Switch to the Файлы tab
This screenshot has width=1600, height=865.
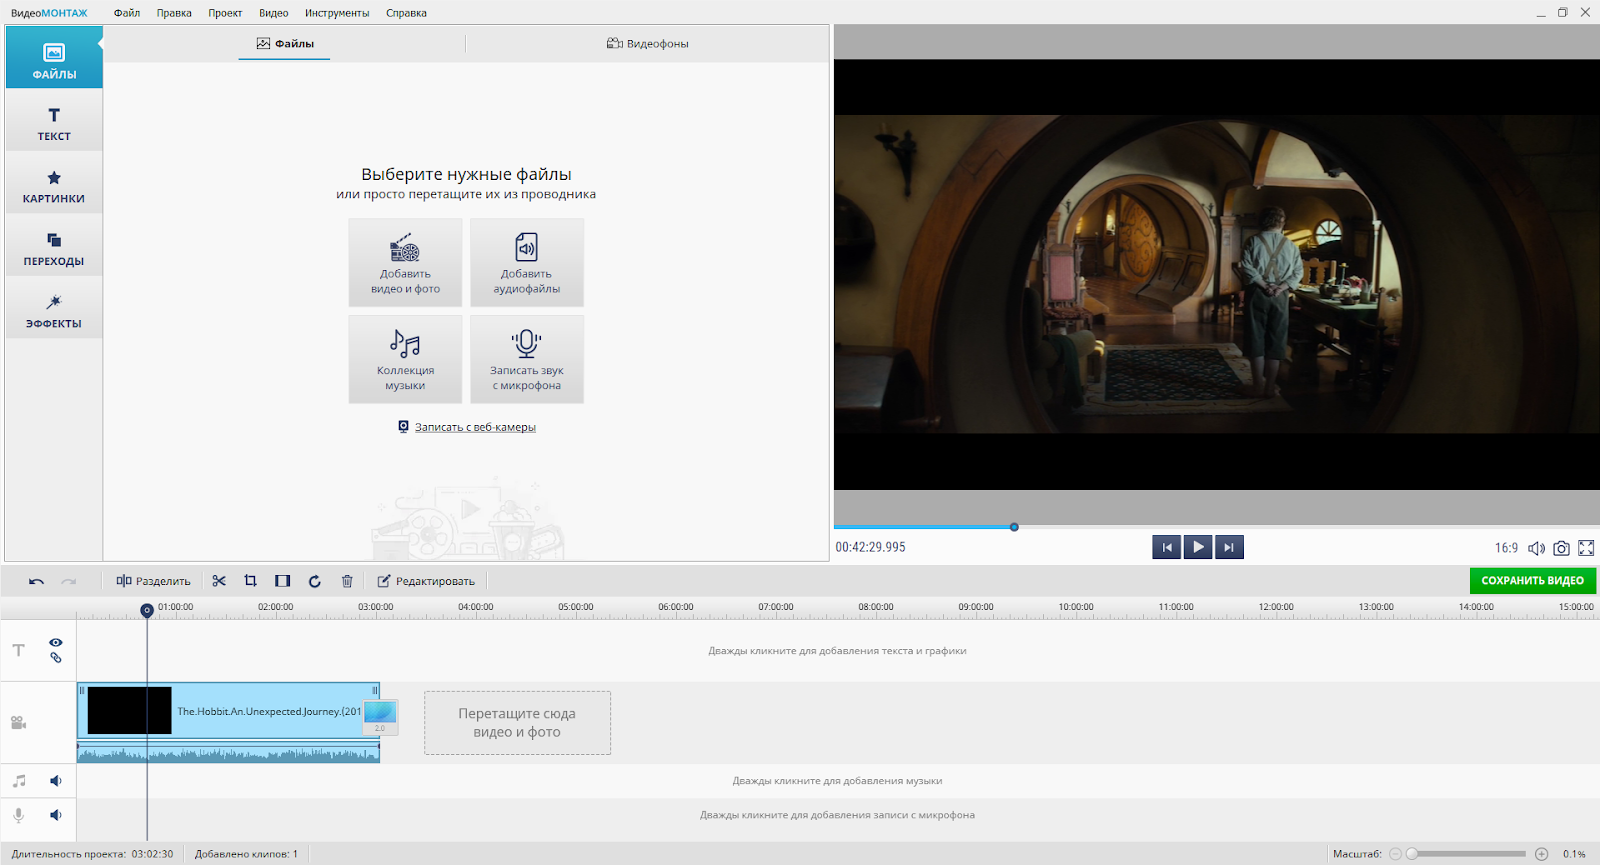click(285, 44)
